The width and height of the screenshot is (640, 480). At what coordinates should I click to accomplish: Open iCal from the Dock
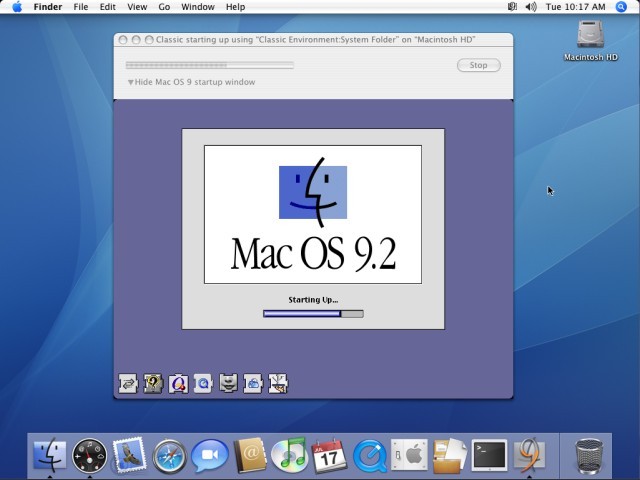tap(329, 456)
